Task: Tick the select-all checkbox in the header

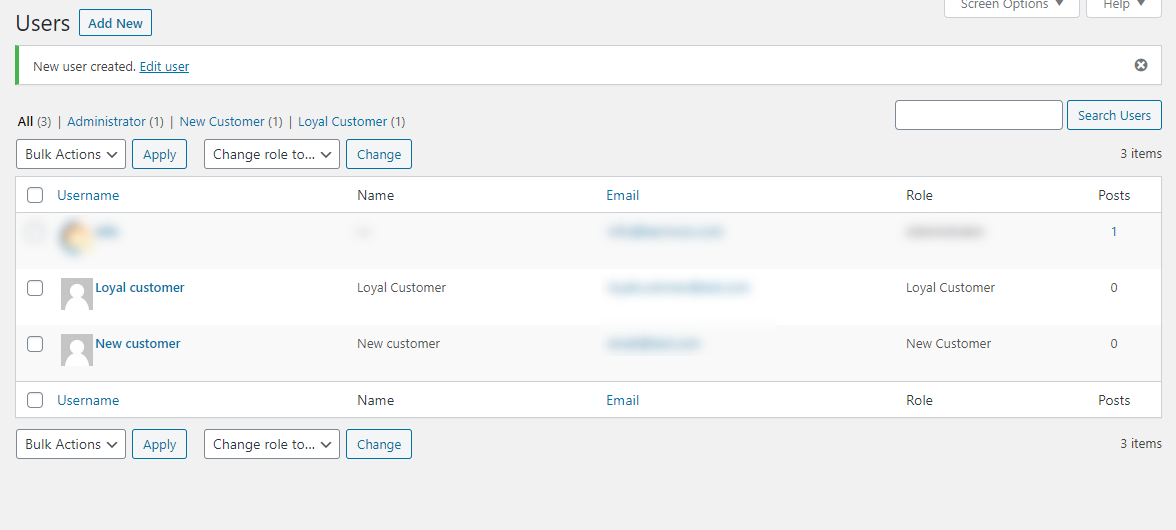Action: point(35,195)
